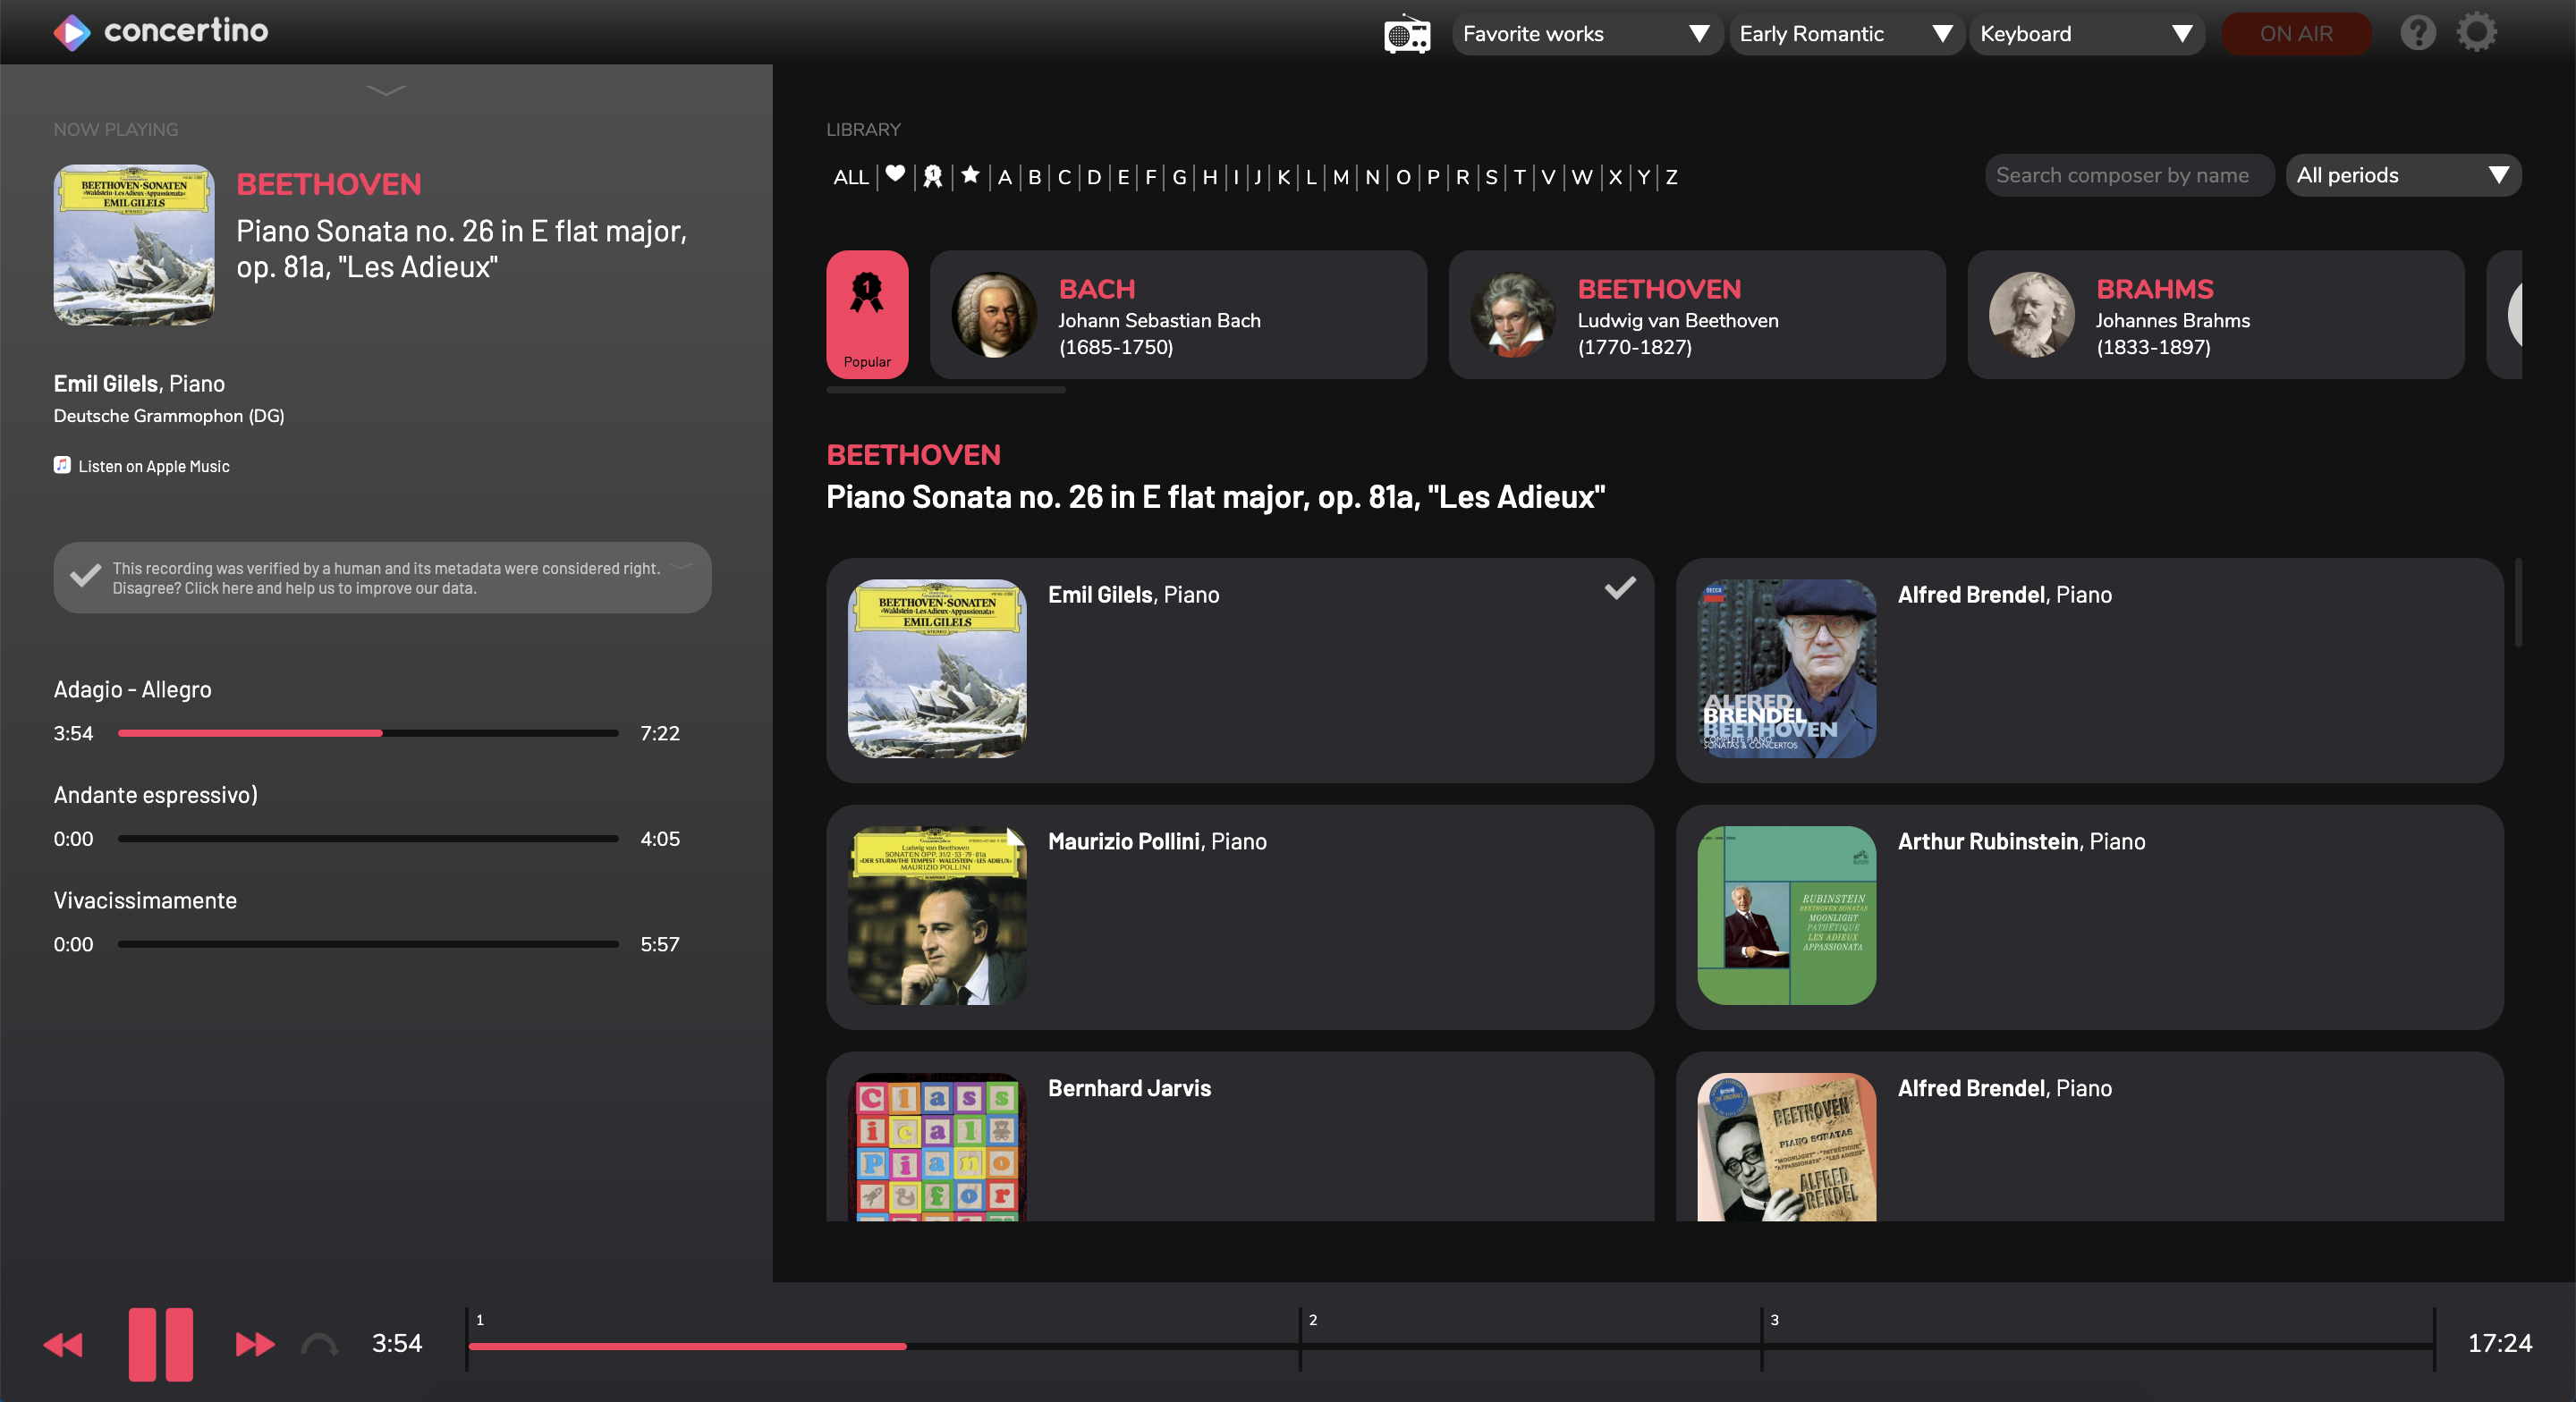Seek in the main bottom playback bar
Image resolution: width=2576 pixels, height=1402 pixels.
1450,1346
